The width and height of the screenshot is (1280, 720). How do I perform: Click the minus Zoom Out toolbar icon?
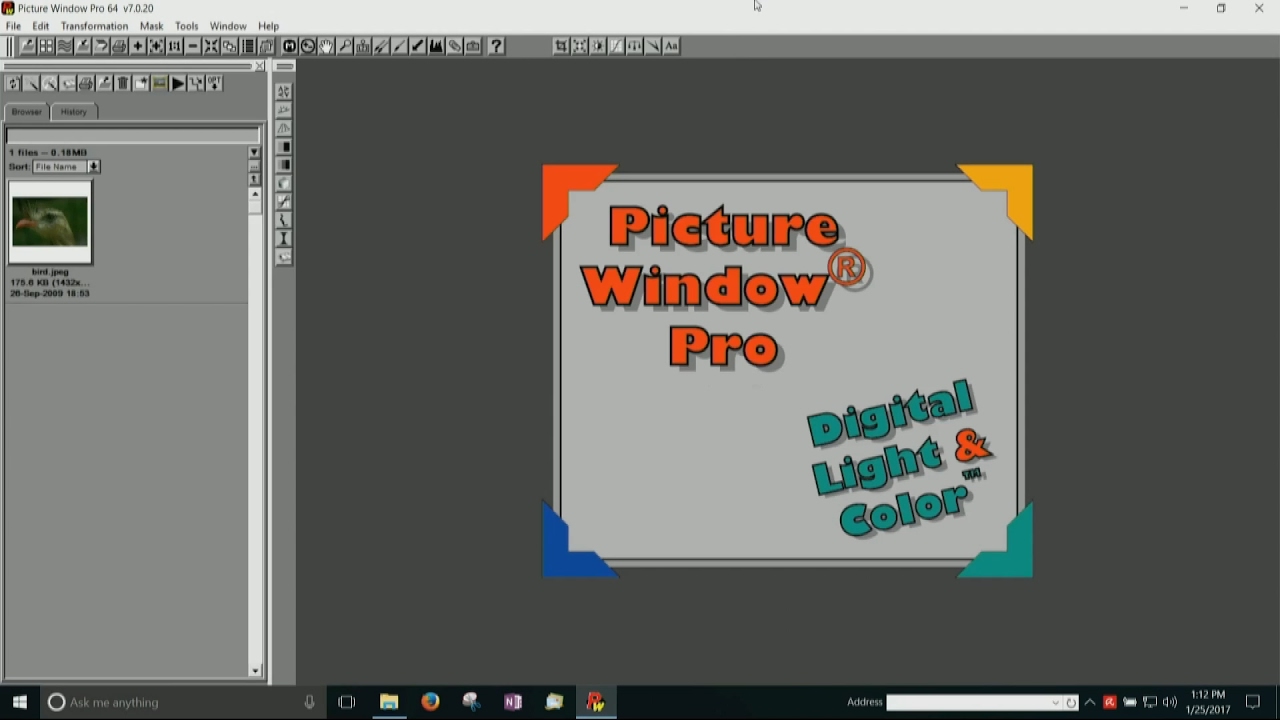(x=193, y=46)
